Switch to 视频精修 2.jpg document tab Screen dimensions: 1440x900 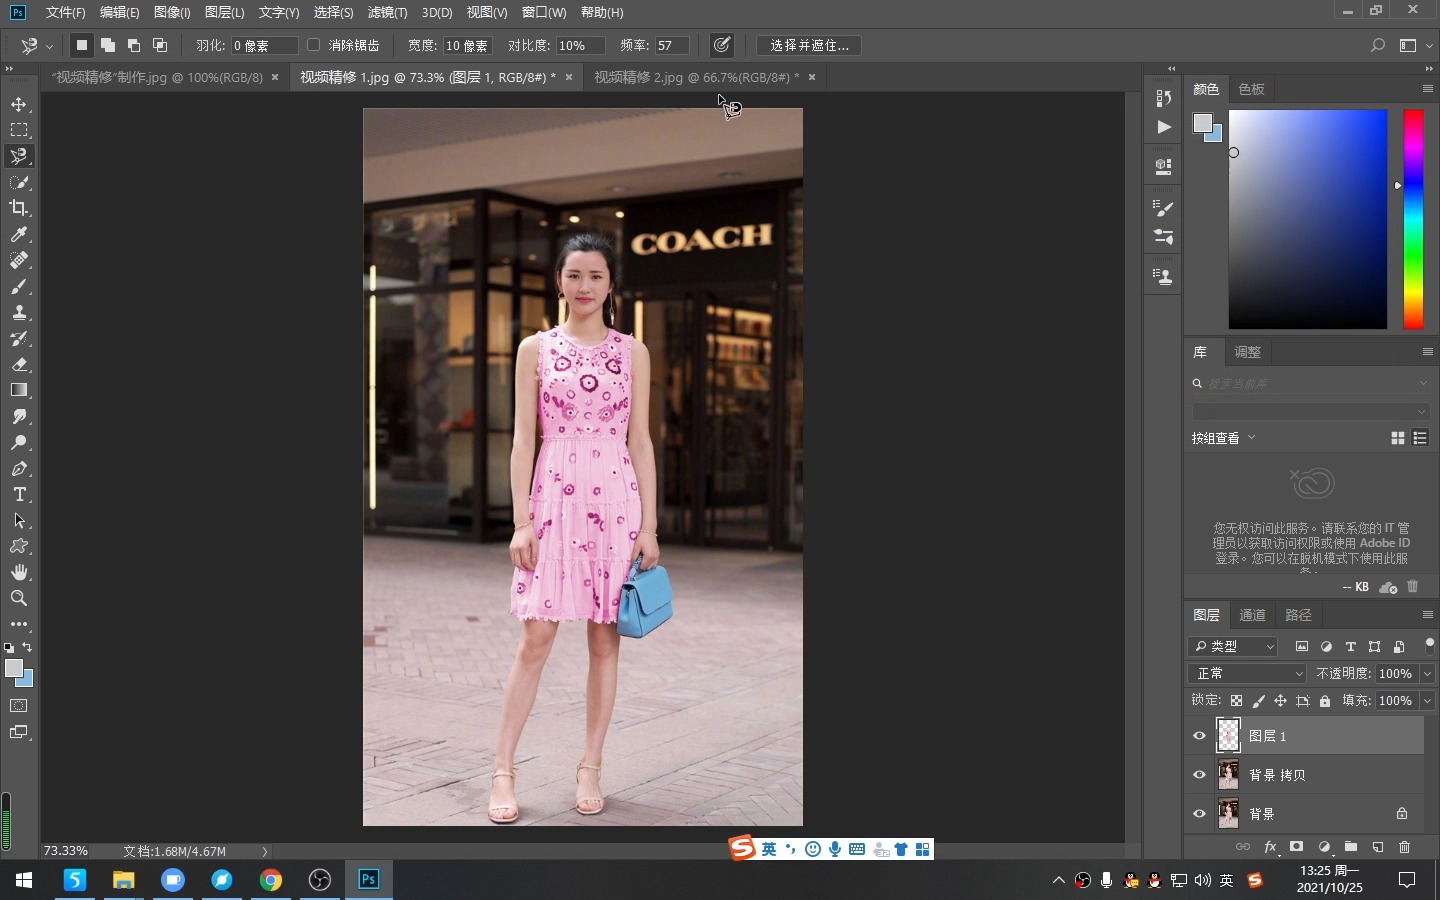(x=696, y=77)
